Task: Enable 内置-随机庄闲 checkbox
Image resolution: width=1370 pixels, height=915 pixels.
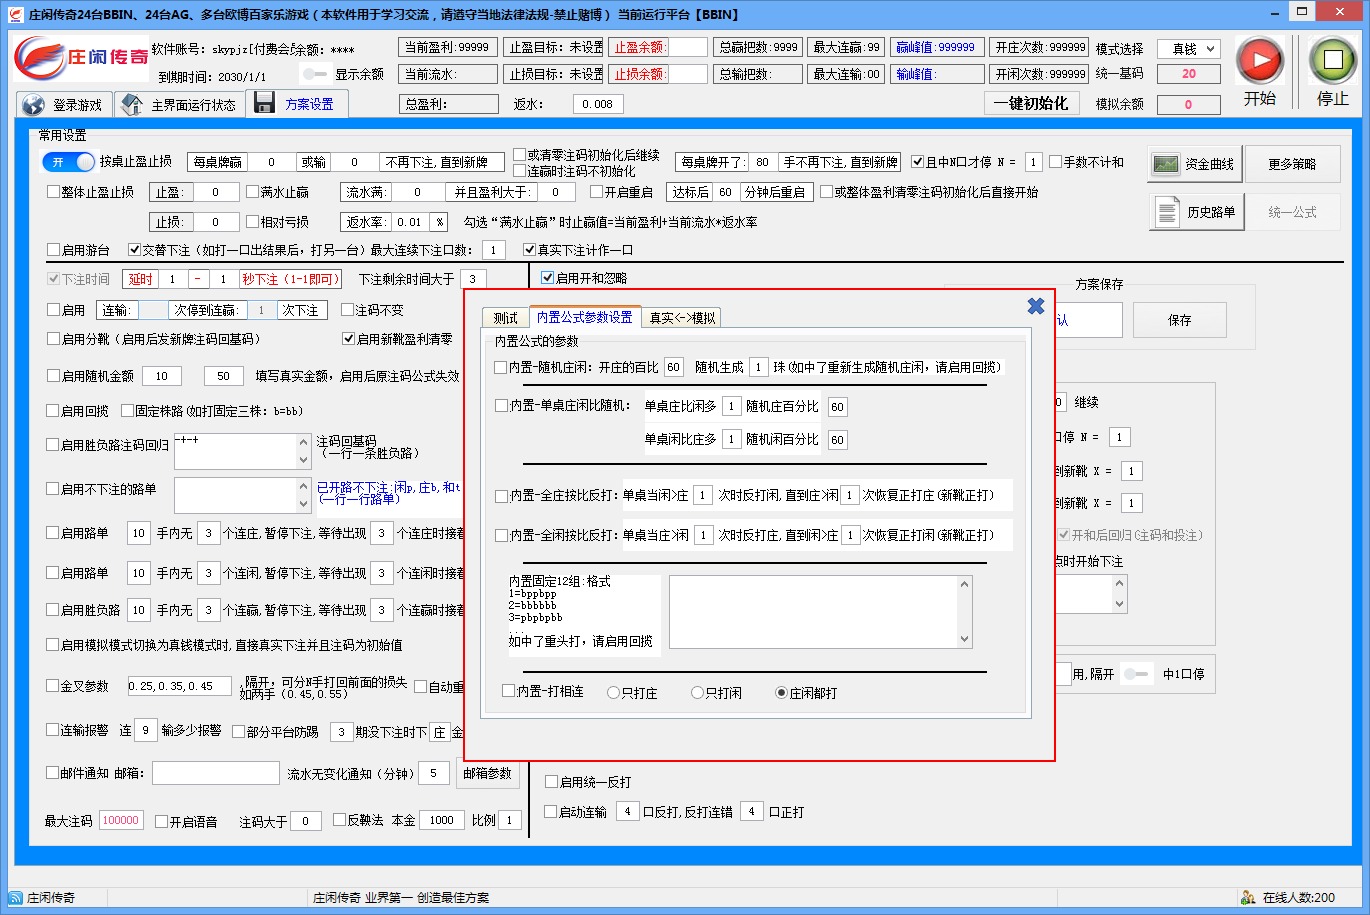Action: click(501, 367)
